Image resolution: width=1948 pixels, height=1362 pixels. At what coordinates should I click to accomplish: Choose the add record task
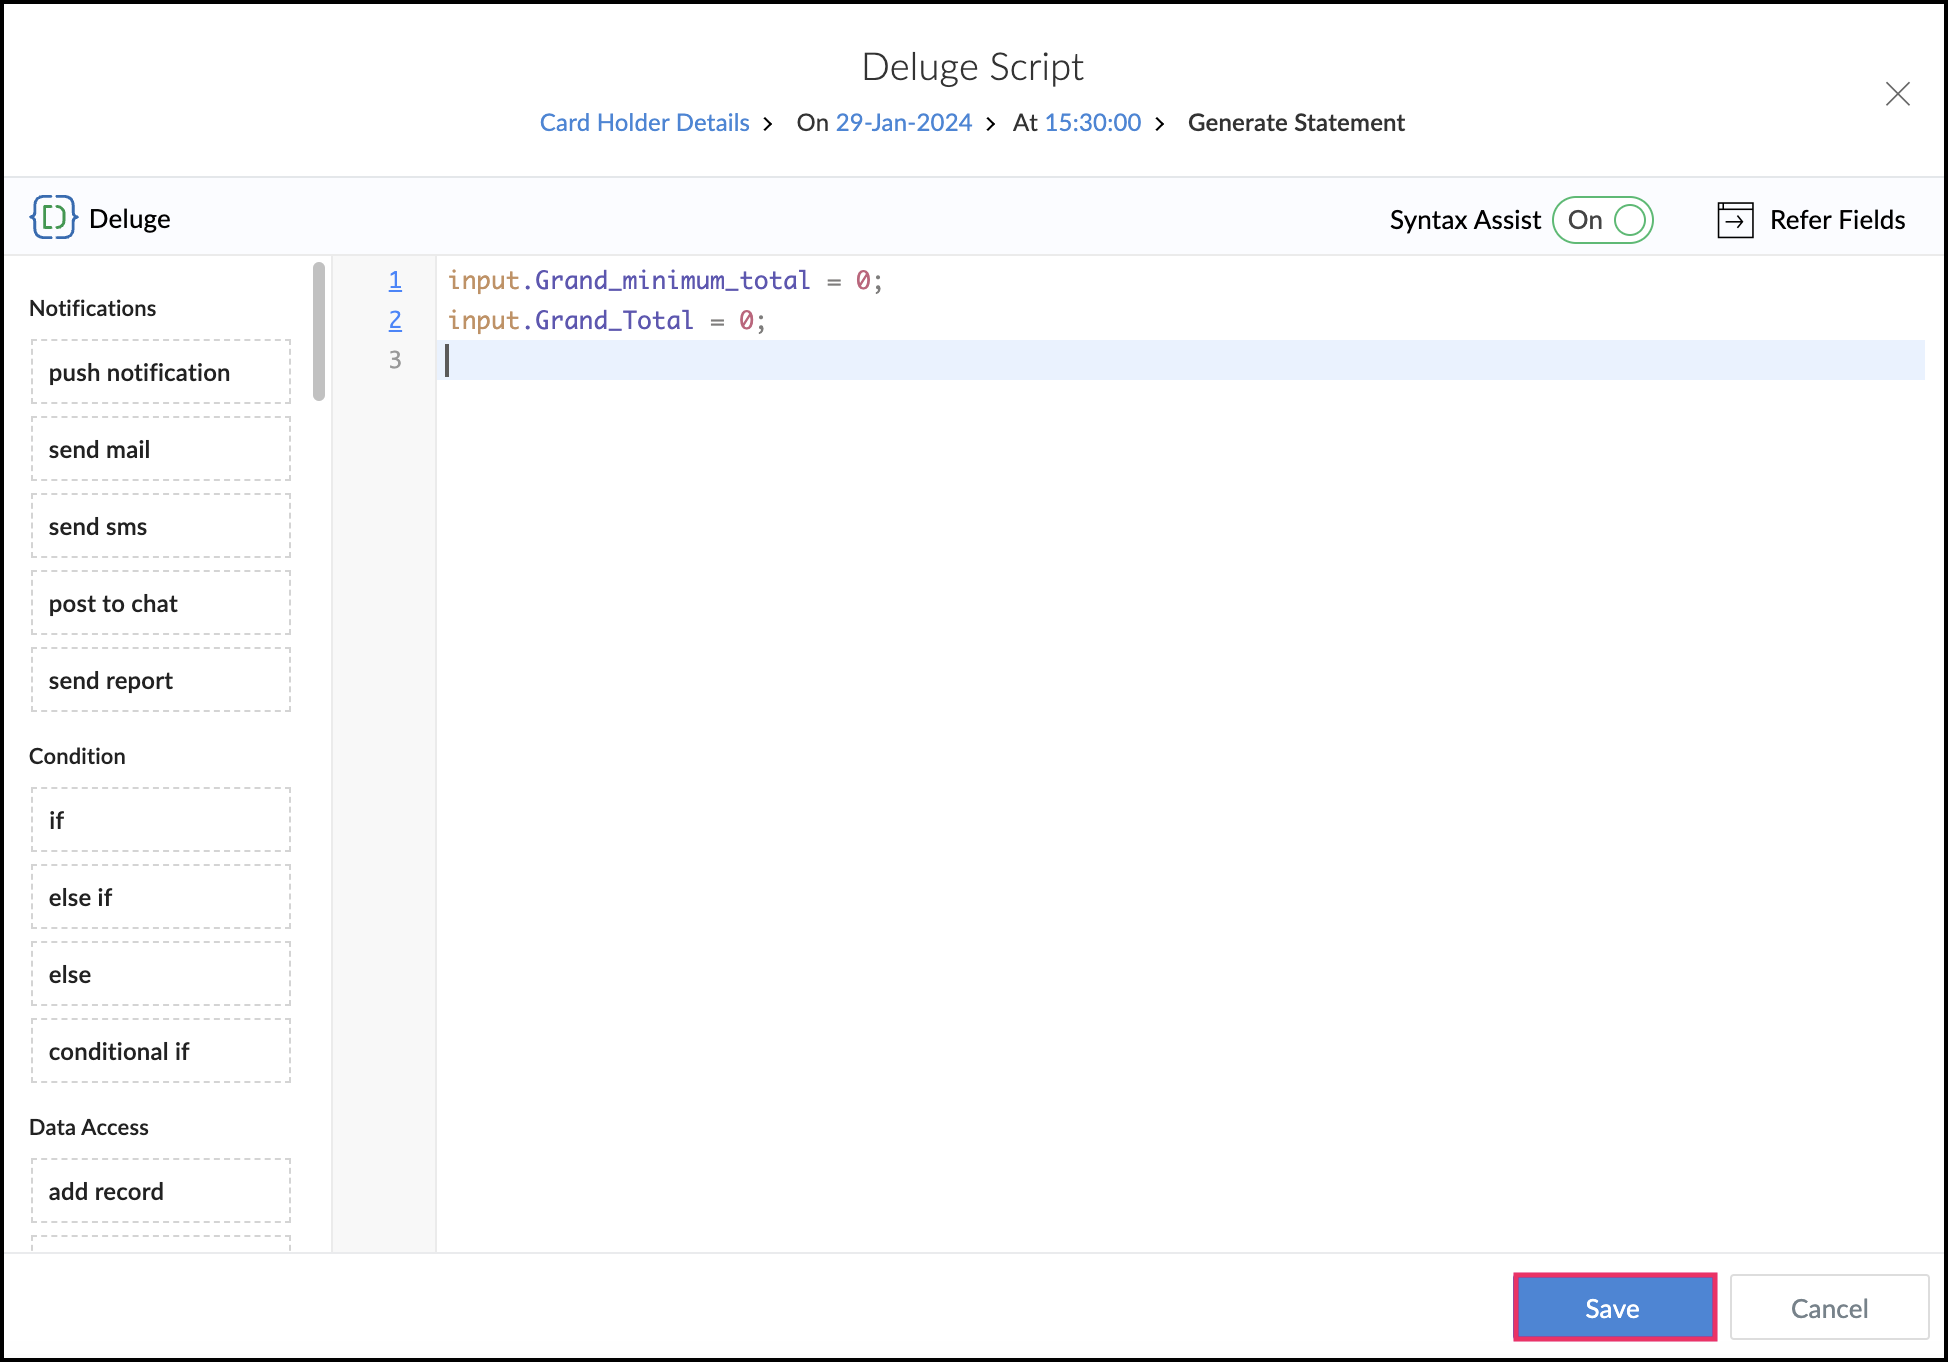(161, 1191)
